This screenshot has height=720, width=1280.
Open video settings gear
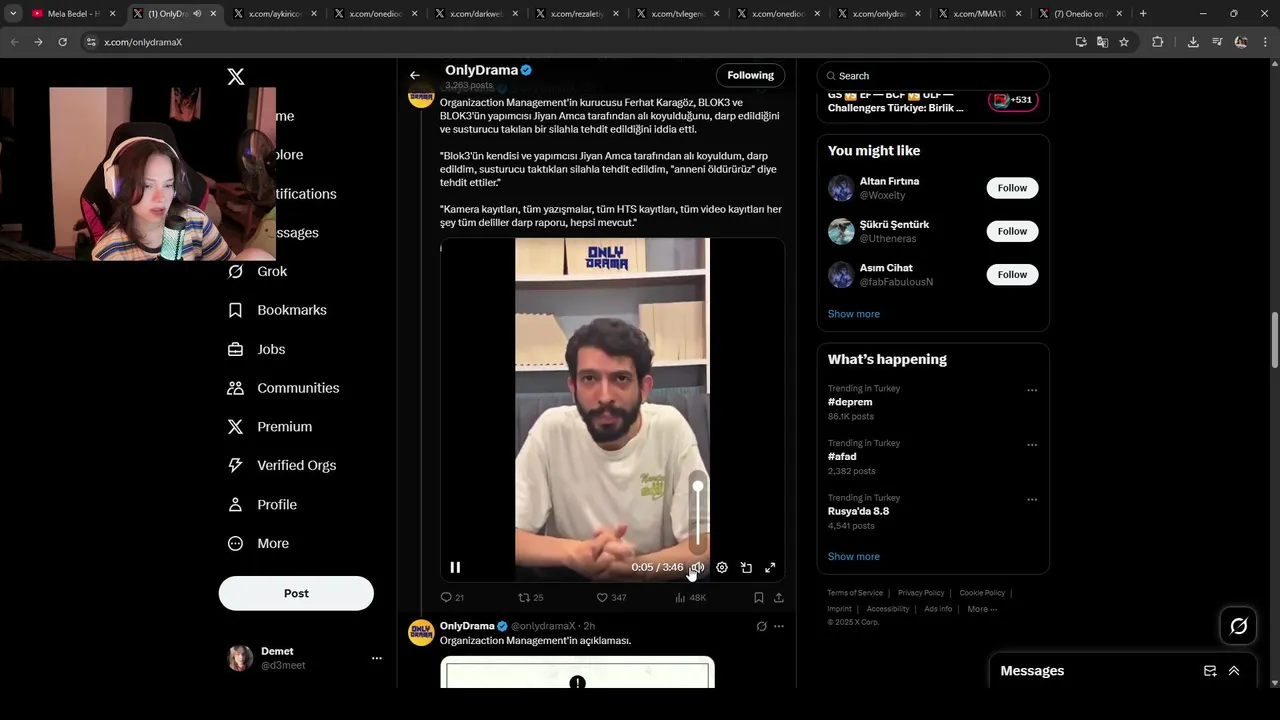[722, 567]
